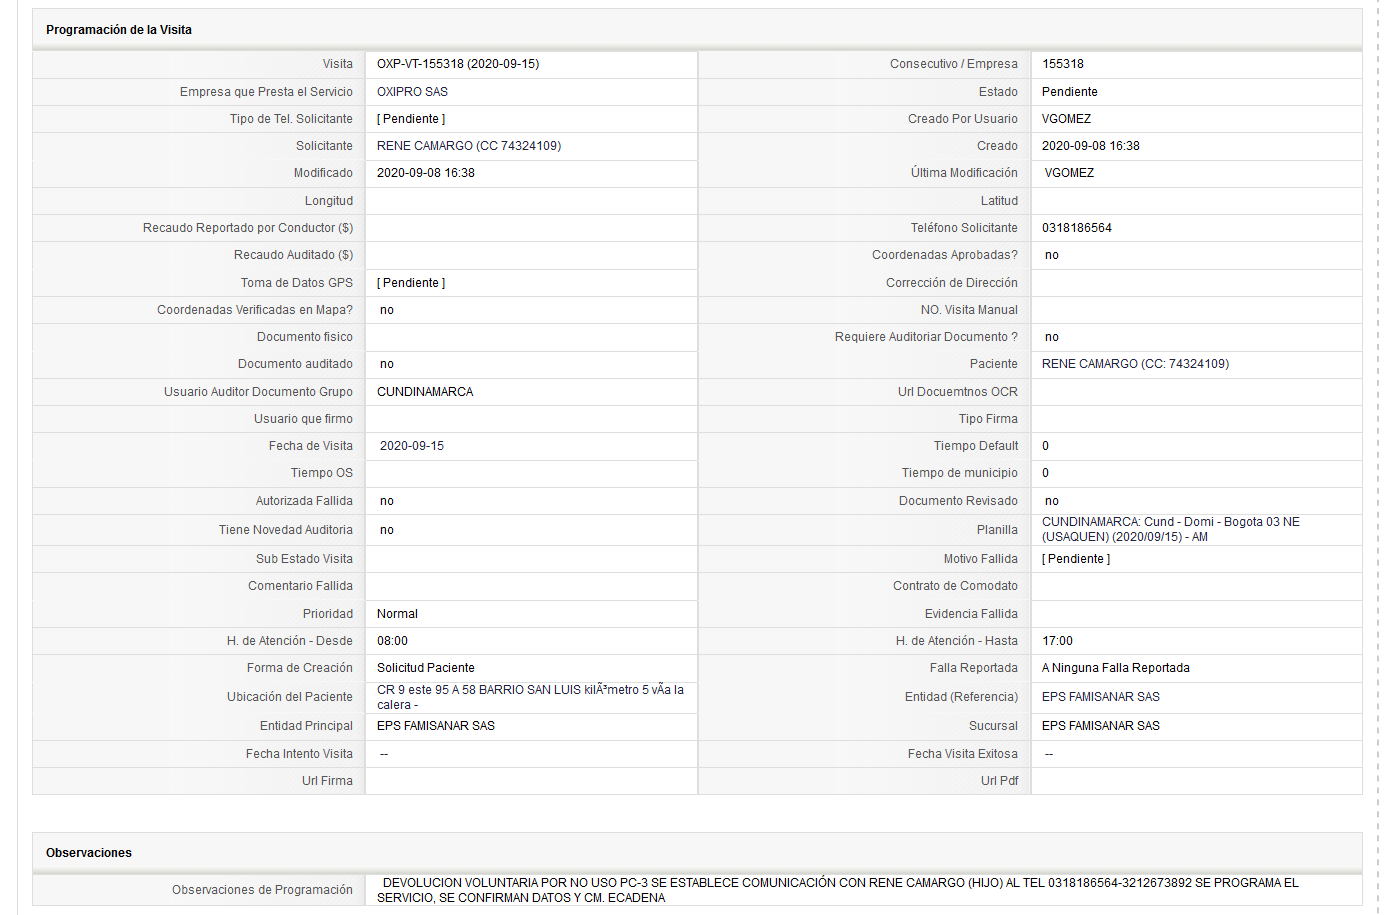Click the Sub Estado Visita label
The height and width of the screenshot is (915, 1388).
coord(304,559)
